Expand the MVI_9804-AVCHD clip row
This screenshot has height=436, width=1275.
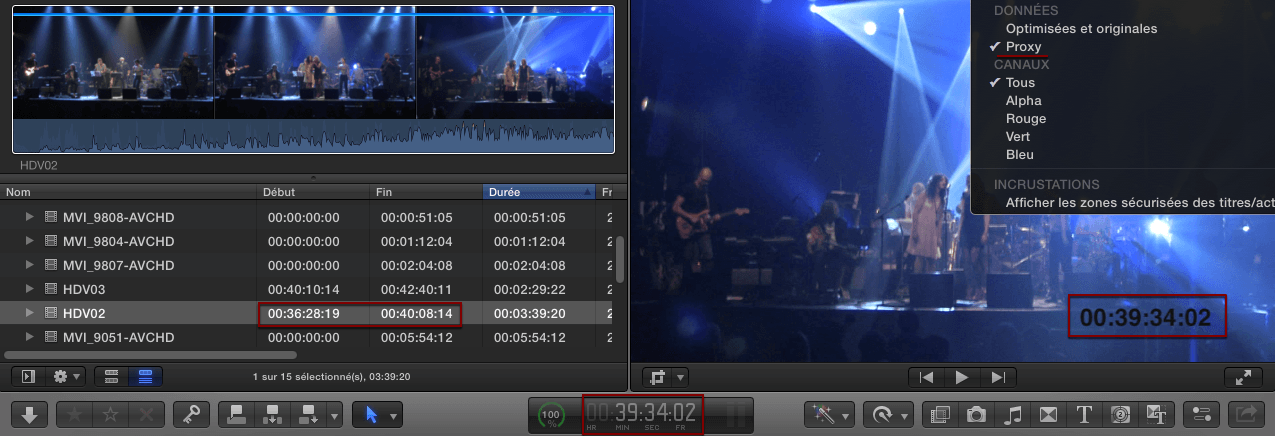click(x=29, y=241)
